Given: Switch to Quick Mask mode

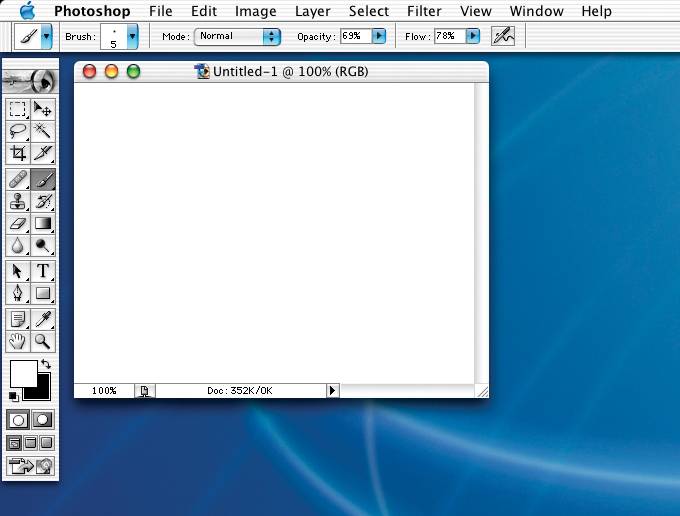Looking at the screenshot, I should [x=43, y=419].
